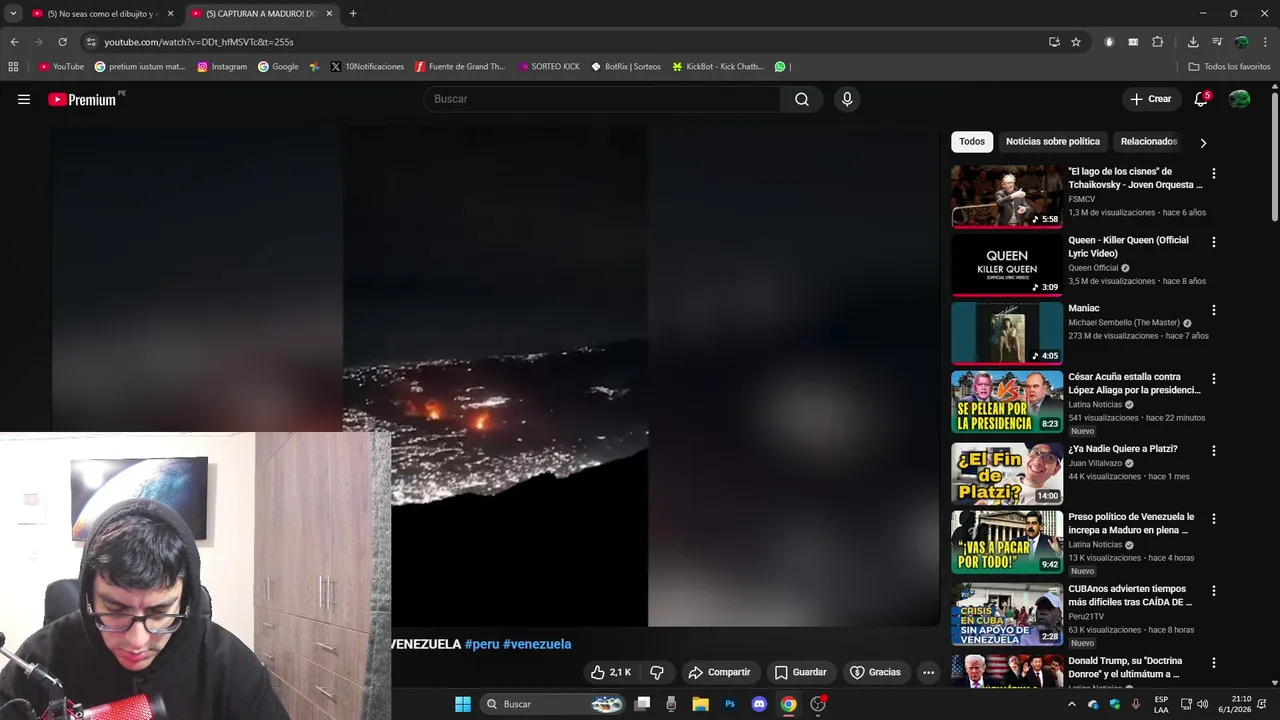The width and height of the screenshot is (1280, 720).
Task: Click the Windows taskbar Buscar box
Action: [x=552, y=704]
